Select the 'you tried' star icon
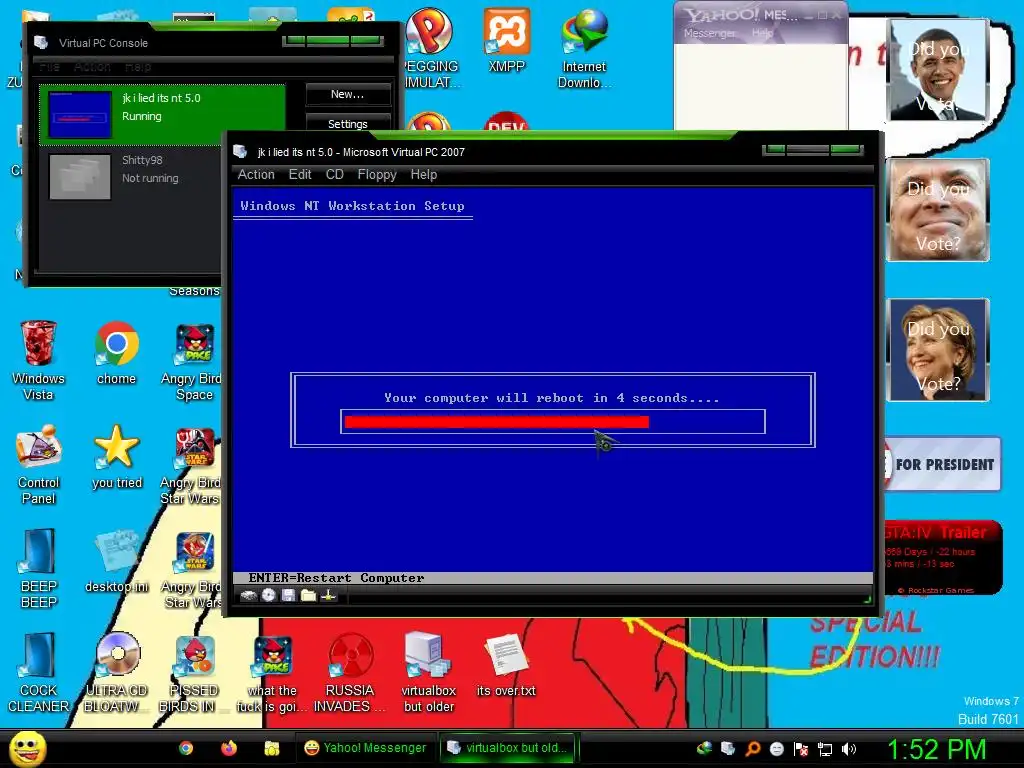 coord(117,456)
